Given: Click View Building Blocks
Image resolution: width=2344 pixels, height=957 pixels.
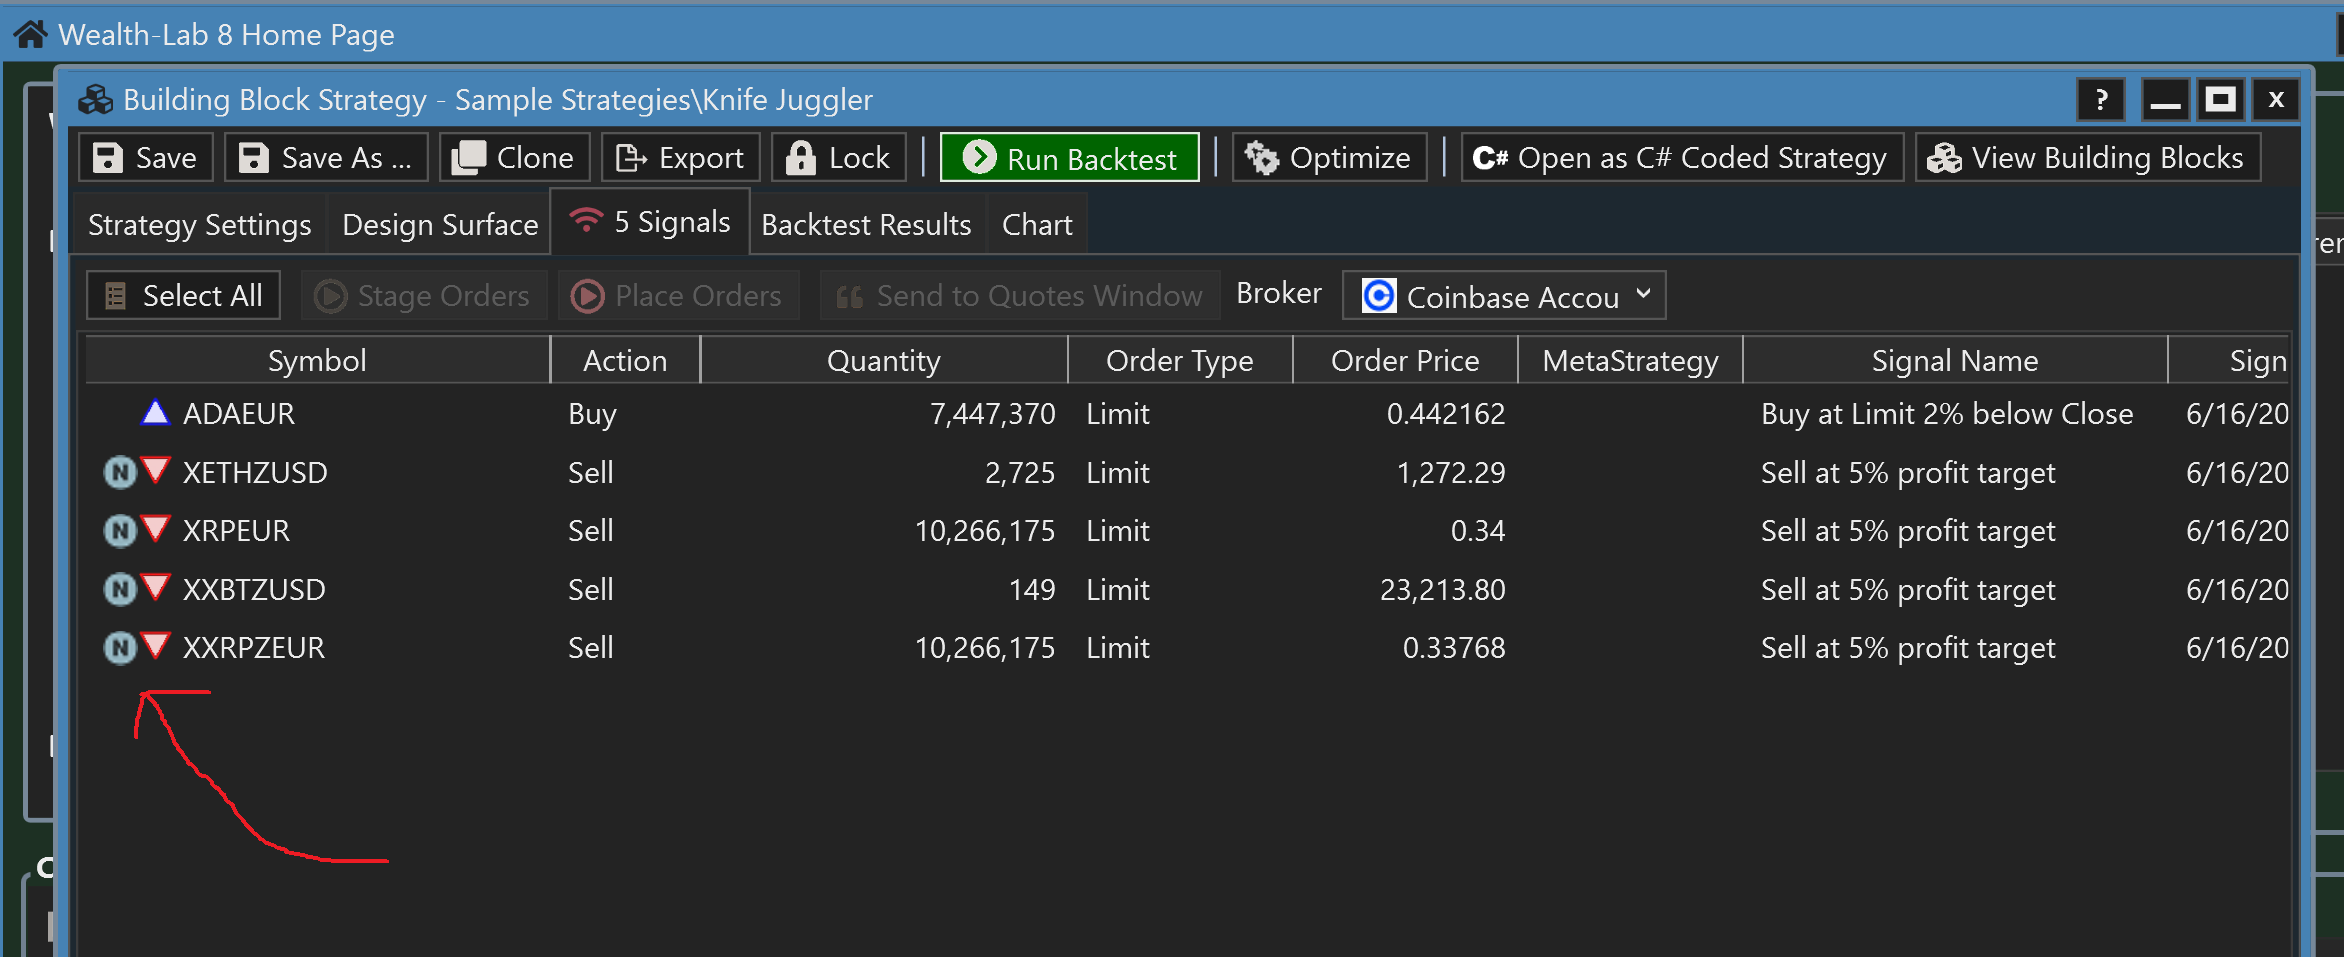Looking at the screenshot, I should tap(2088, 157).
